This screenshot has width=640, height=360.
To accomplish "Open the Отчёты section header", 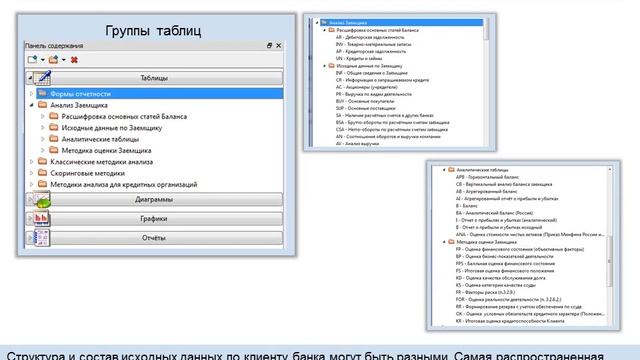I will pos(154,238).
